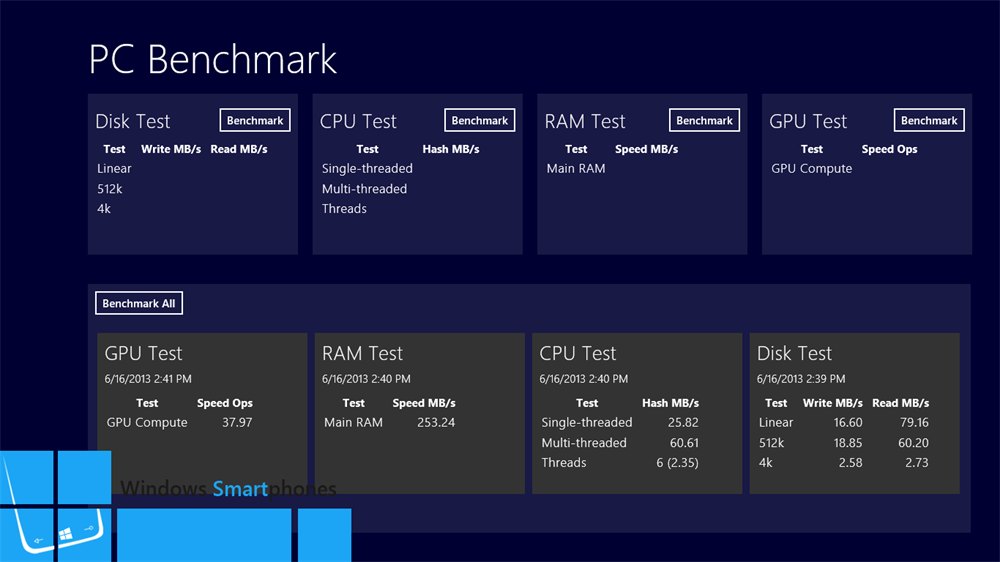Click the Windows Smartphones watermark text
Screen dimensions: 1000x562
(x=228, y=489)
